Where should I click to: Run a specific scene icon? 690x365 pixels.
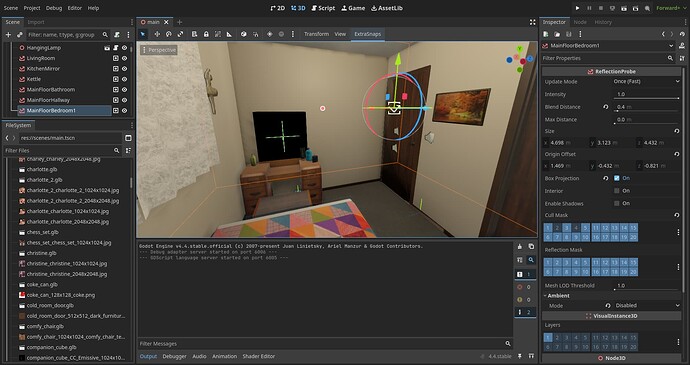(x=635, y=8)
